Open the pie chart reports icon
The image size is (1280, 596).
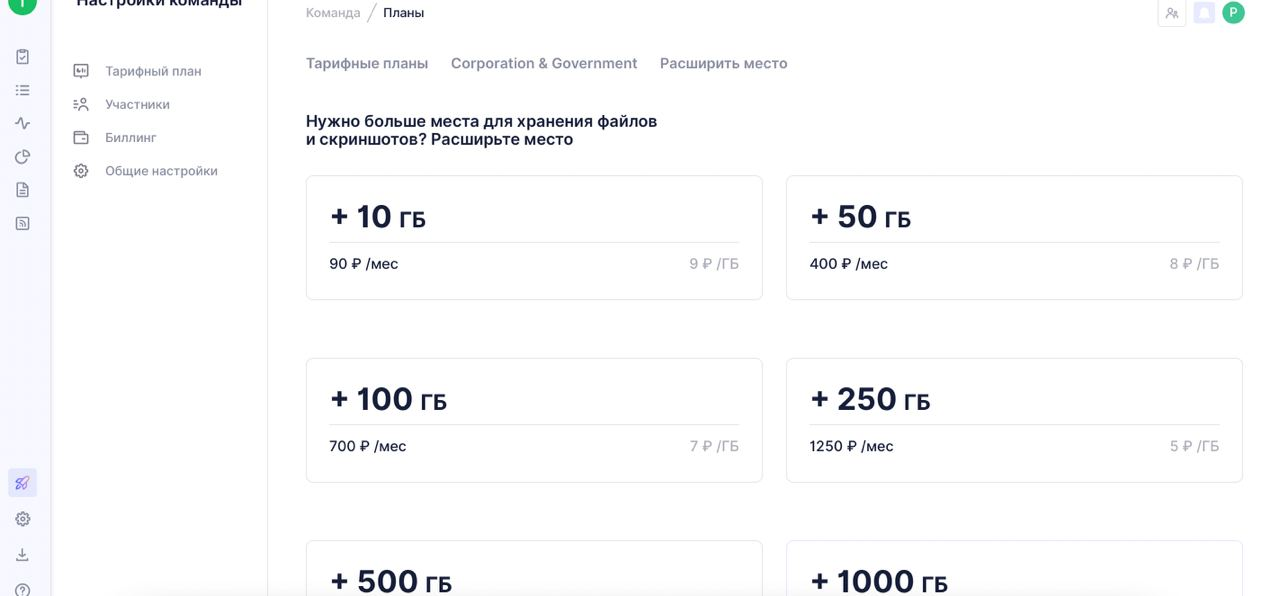[x=22, y=156]
